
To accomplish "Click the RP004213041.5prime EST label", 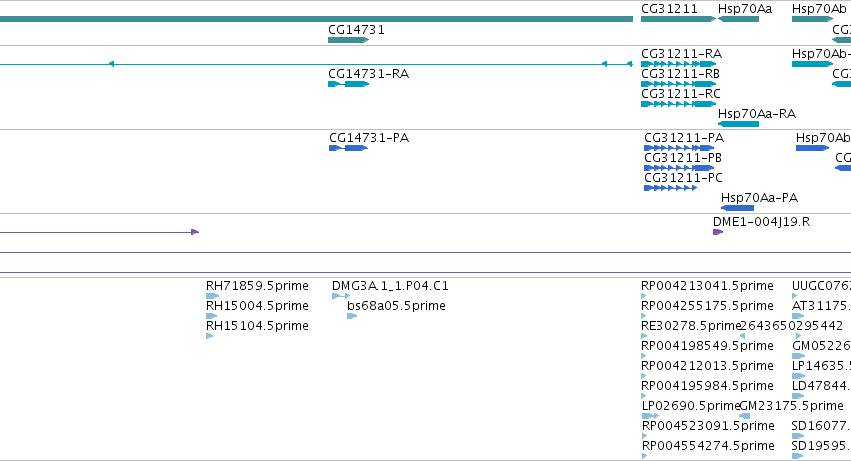I will pyautogui.click(x=707, y=286).
